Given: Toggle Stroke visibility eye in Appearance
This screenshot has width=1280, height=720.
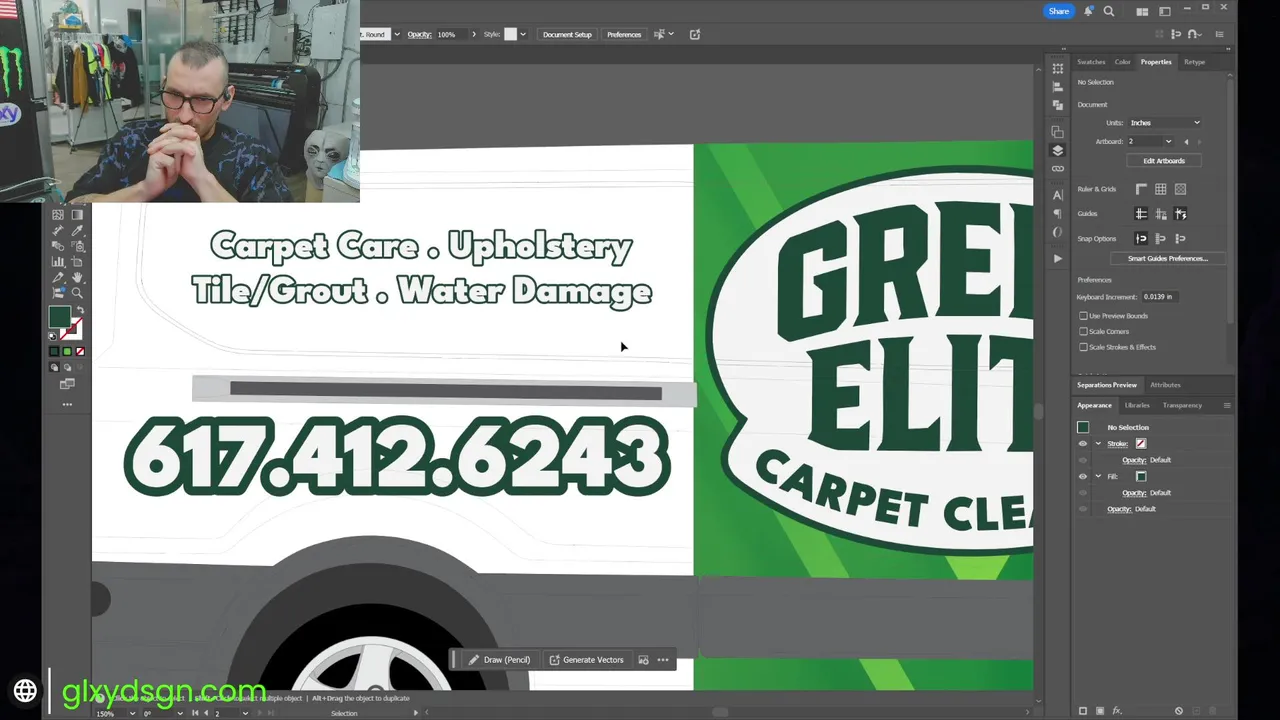Looking at the screenshot, I should (x=1083, y=444).
